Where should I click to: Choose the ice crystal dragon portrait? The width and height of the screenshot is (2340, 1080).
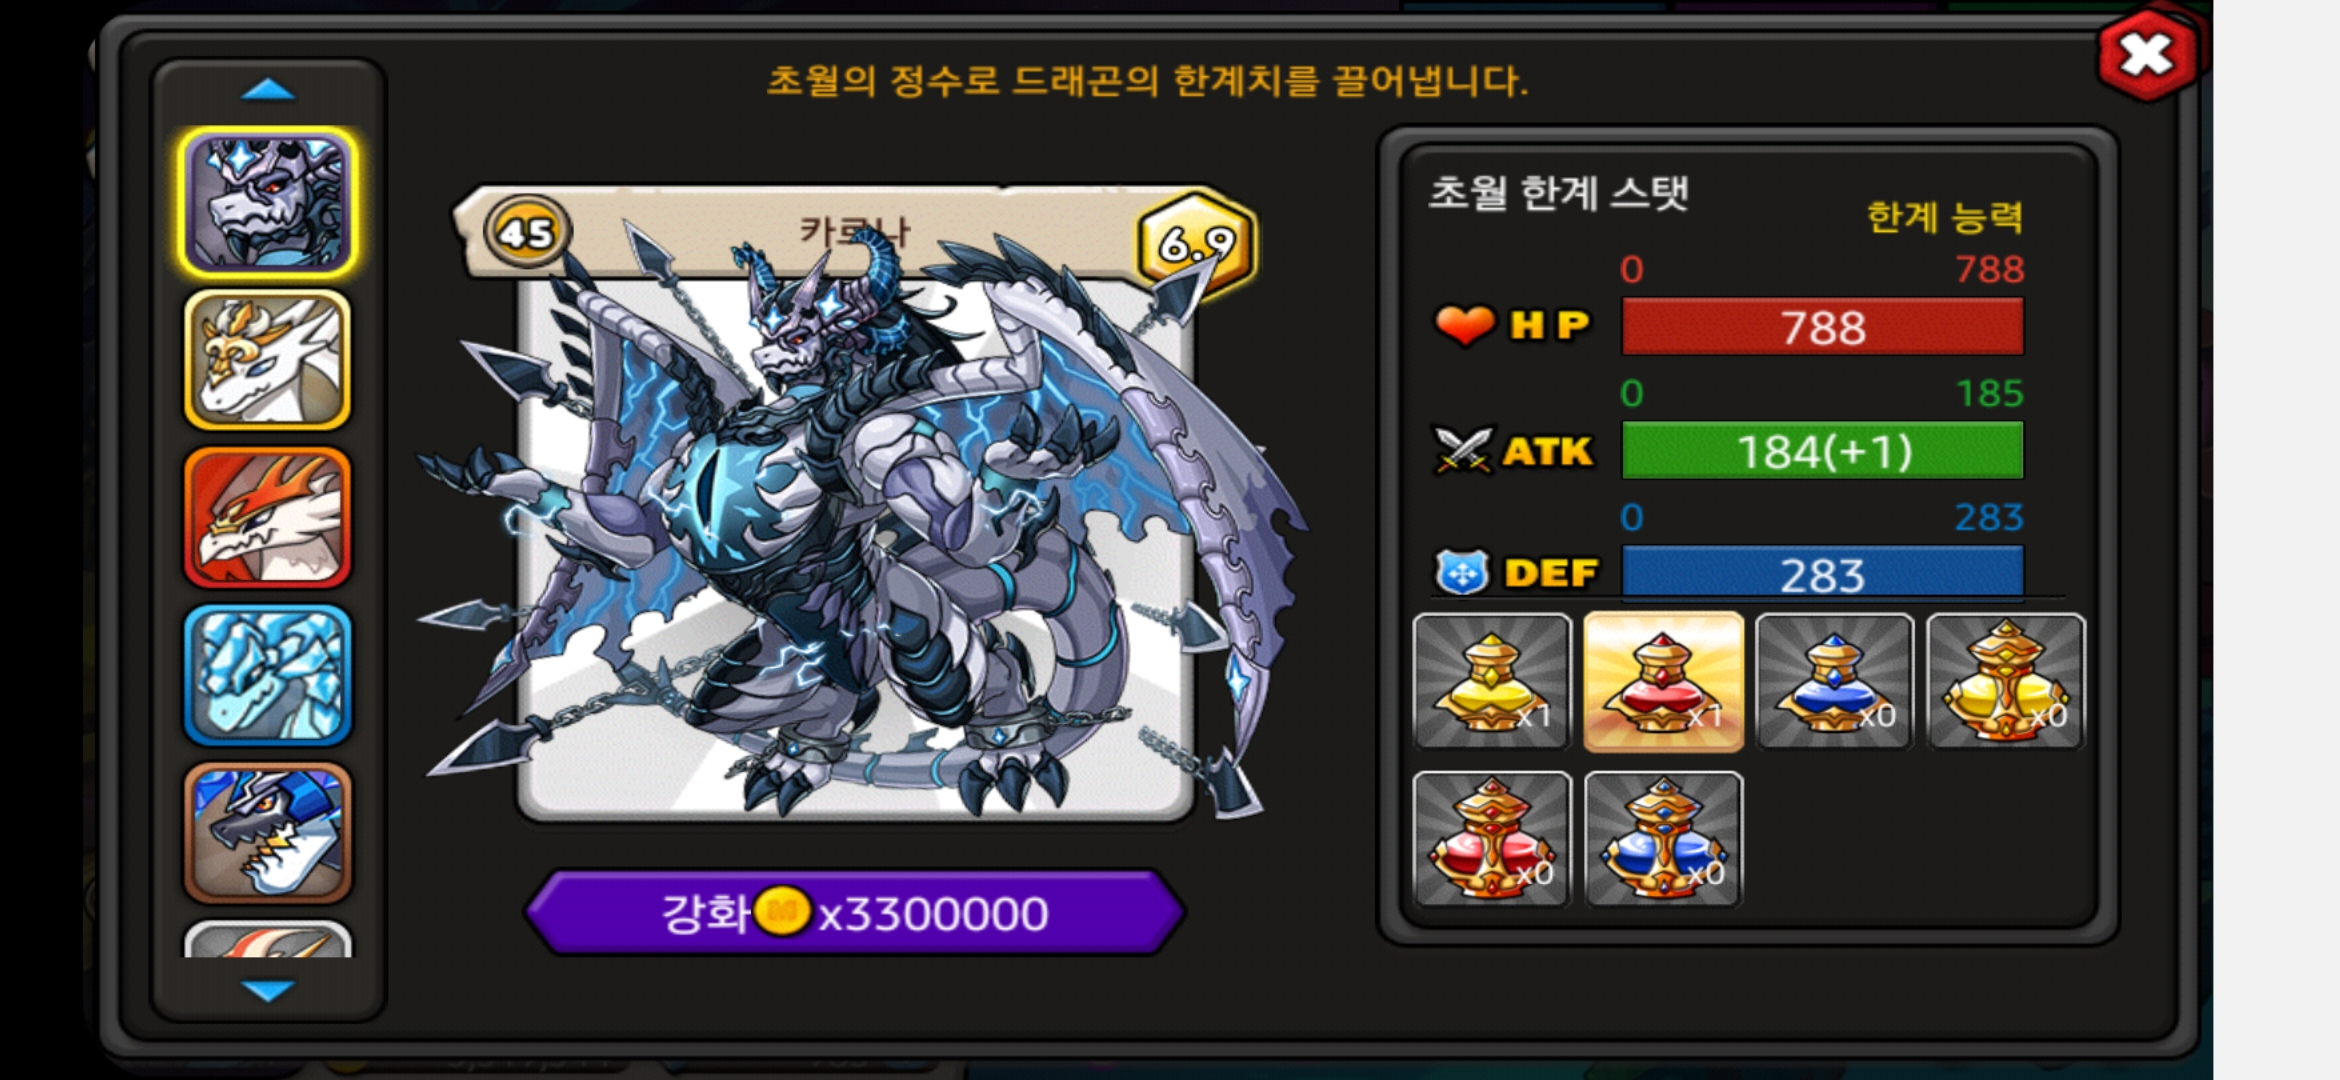tap(267, 675)
